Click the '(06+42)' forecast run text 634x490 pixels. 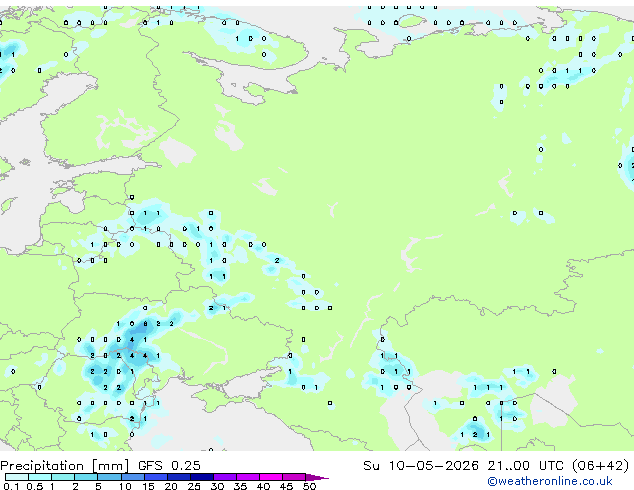point(600,466)
